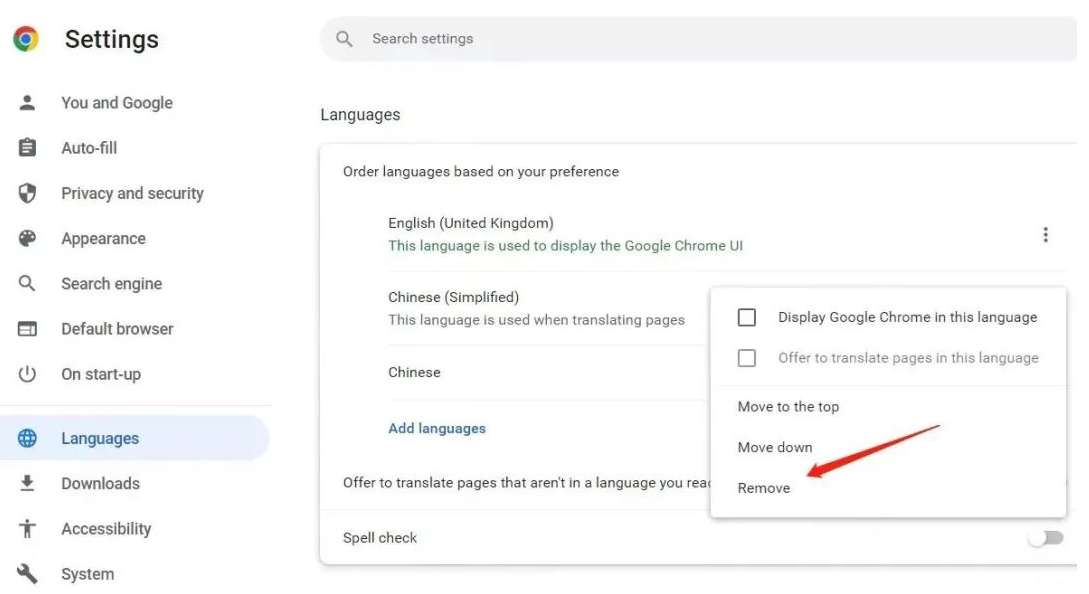This screenshot has height=594, width=1089.
Task: Select the You and Google account icon
Action: [x=25, y=102]
